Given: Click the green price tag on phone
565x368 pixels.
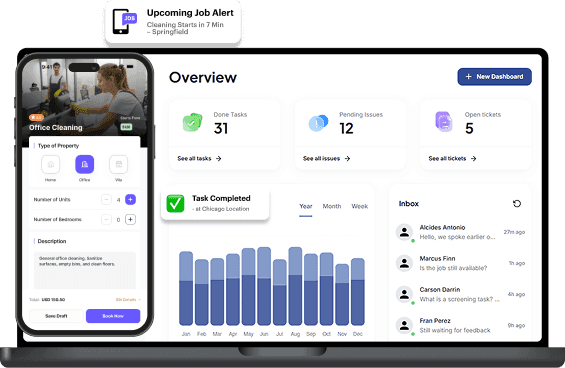Looking at the screenshot, I should pos(126,127).
